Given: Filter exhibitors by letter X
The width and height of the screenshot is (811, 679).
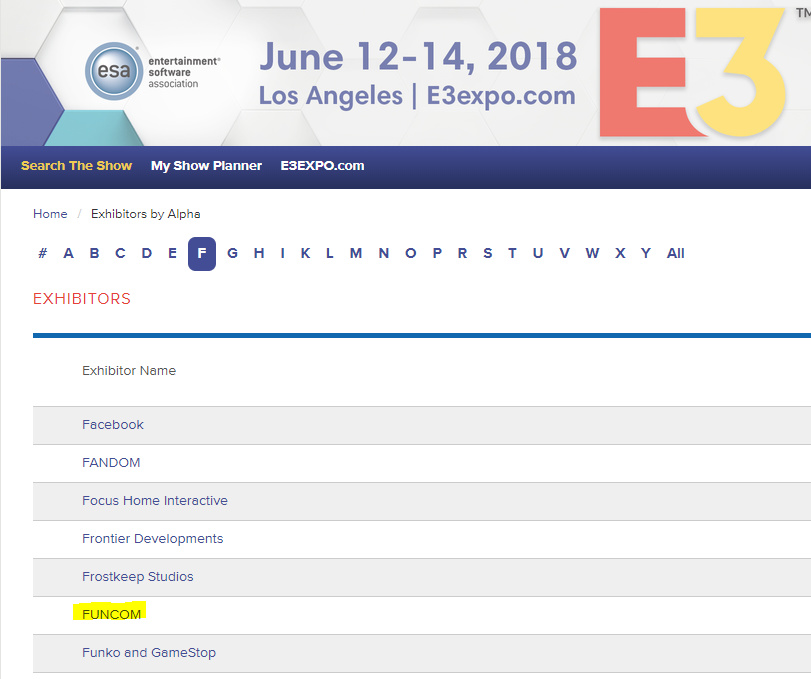Looking at the screenshot, I should [x=620, y=253].
